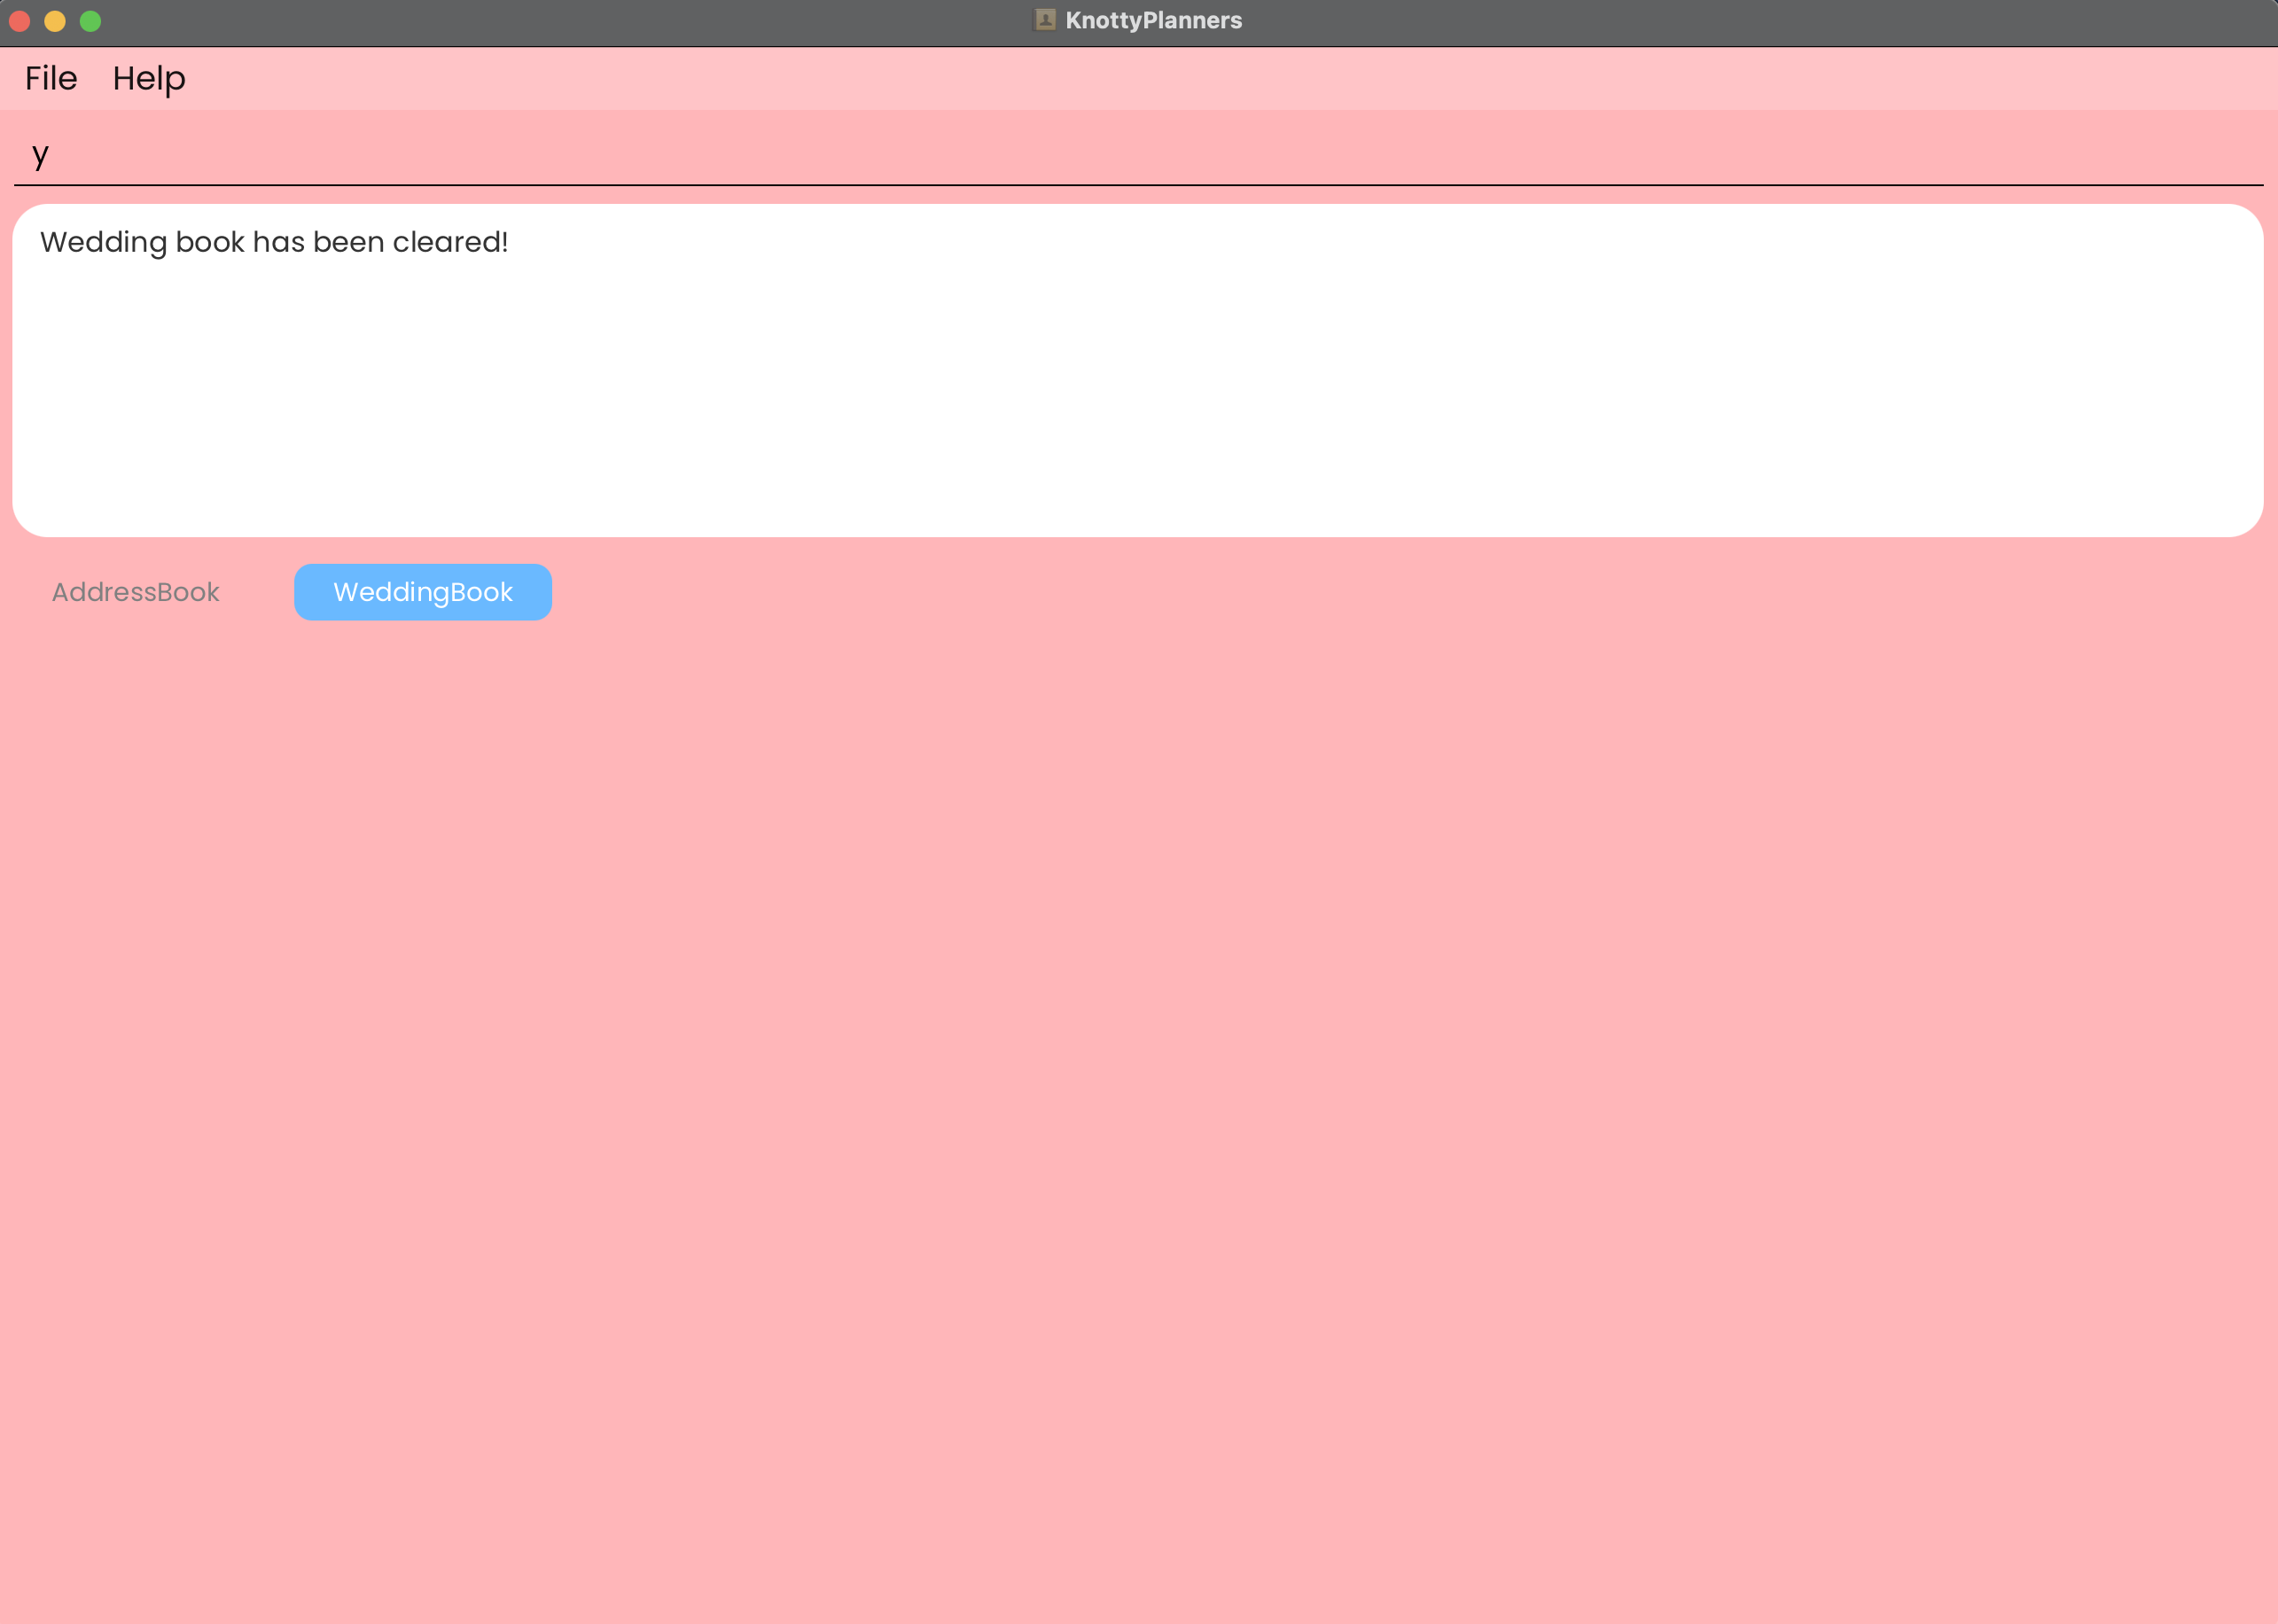Select the WeddingBook tab
The width and height of the screenshot is (2278, 1624).
(x=422, y=592)
